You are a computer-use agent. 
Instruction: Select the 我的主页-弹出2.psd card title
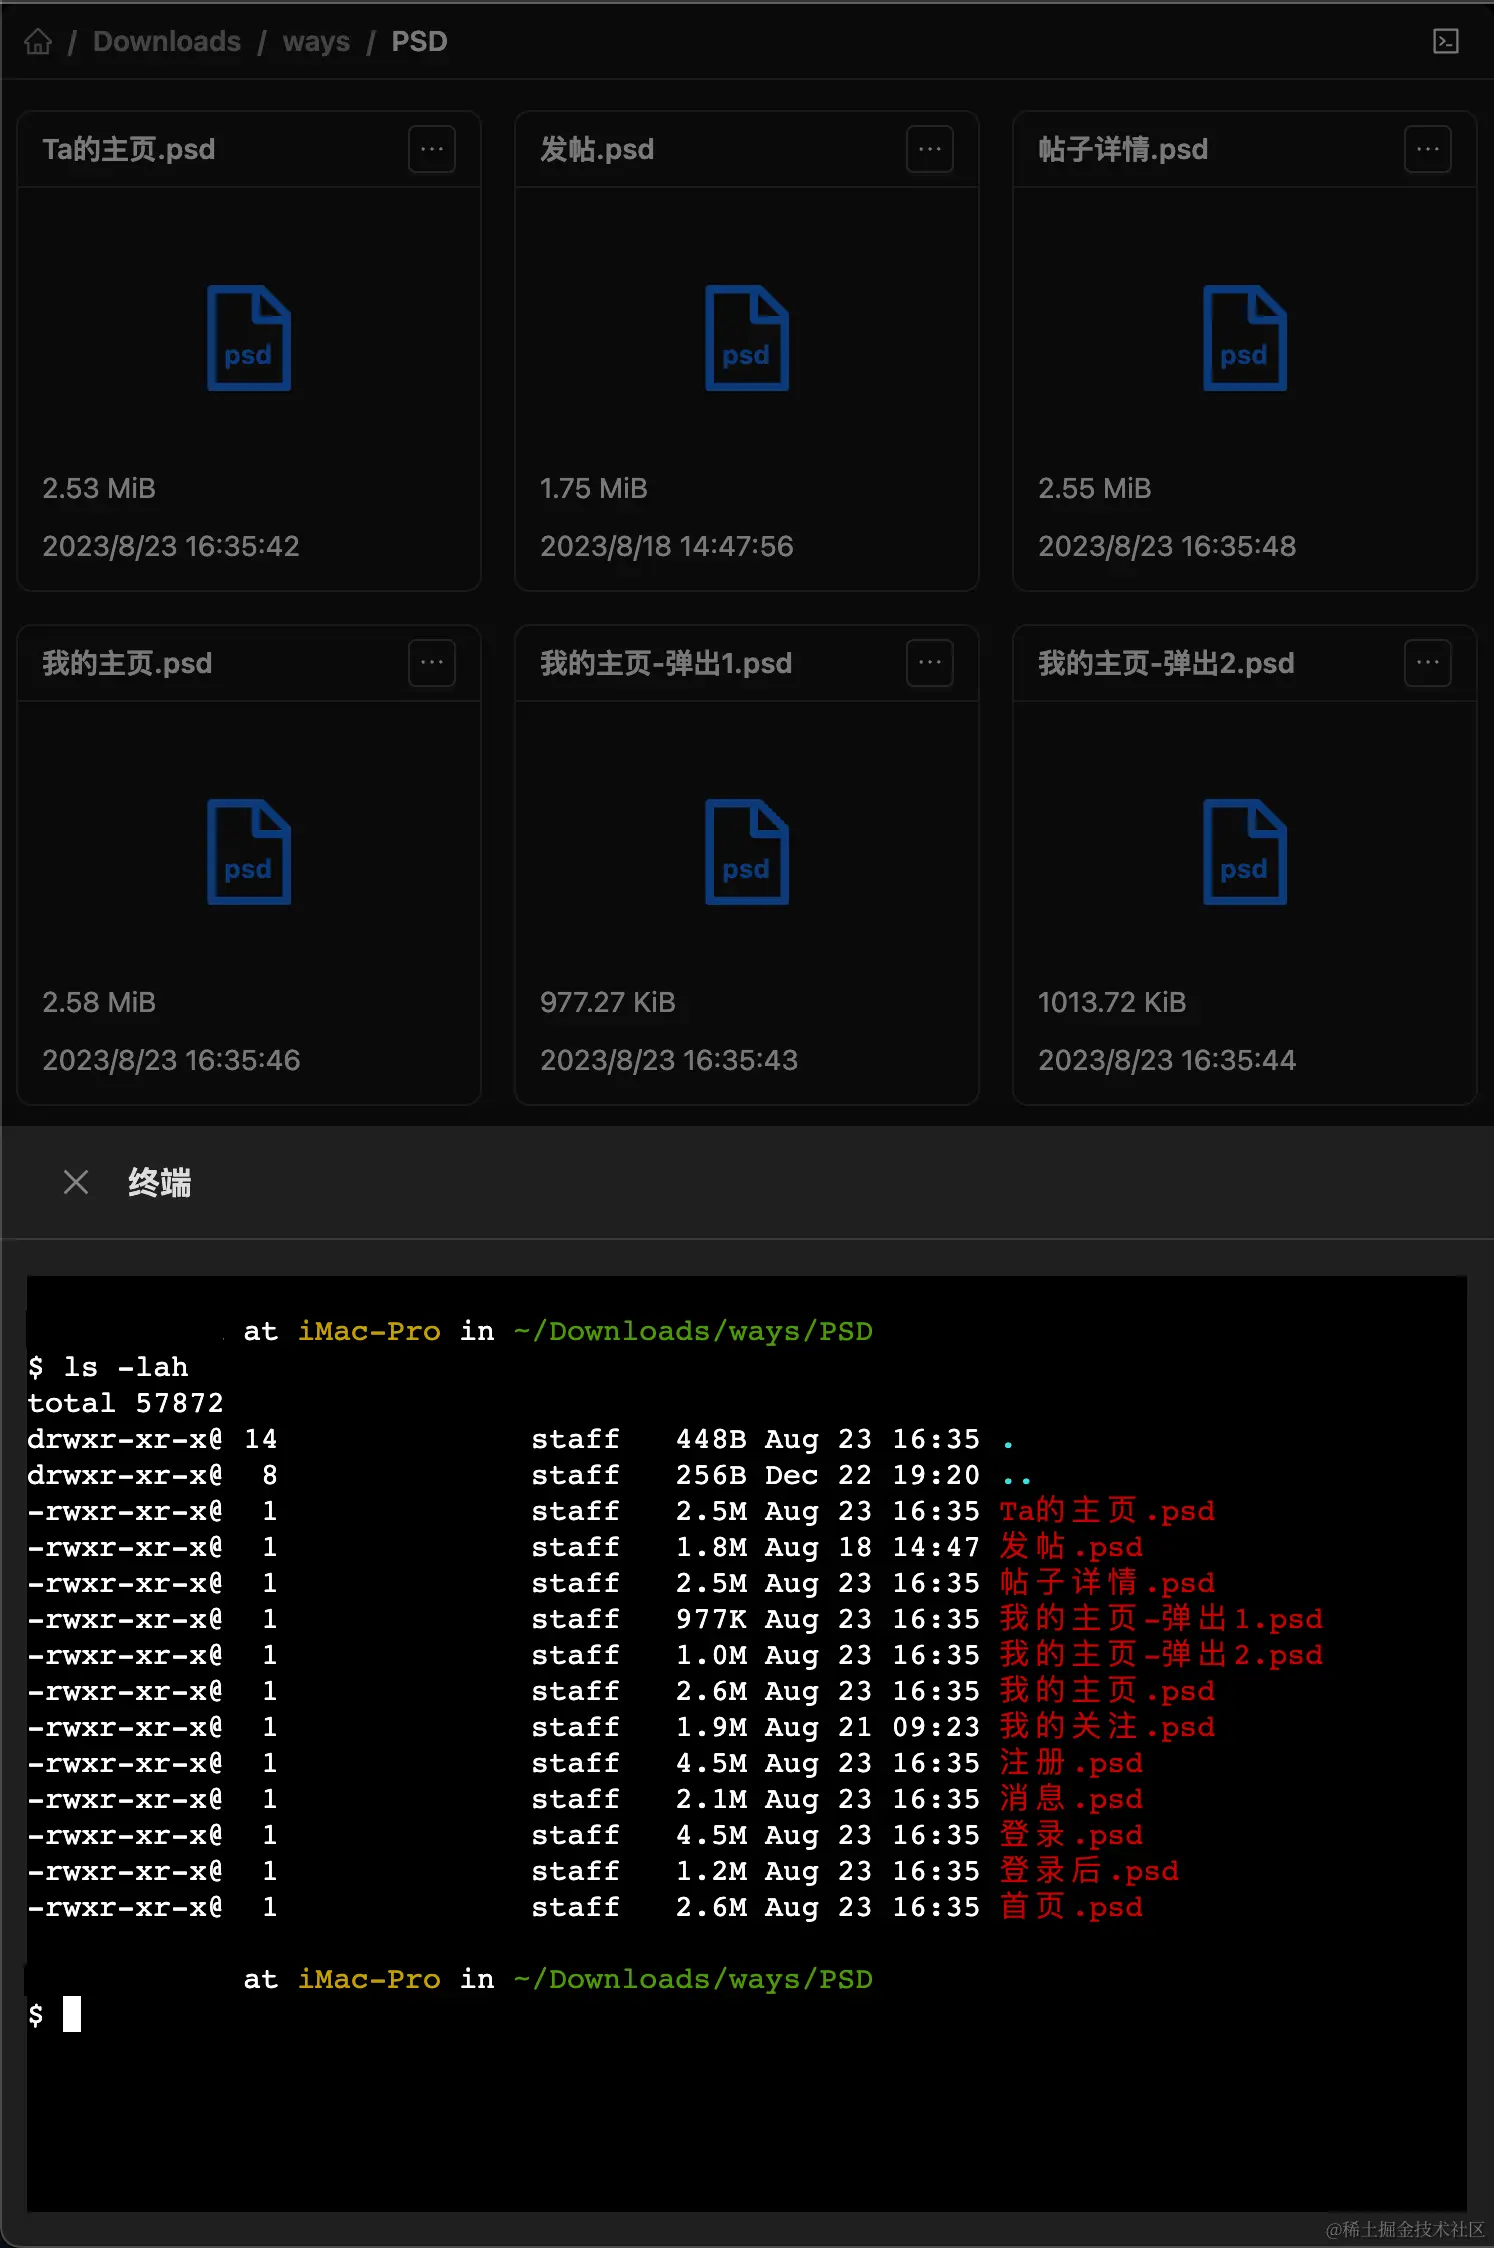pos(1166,663)
